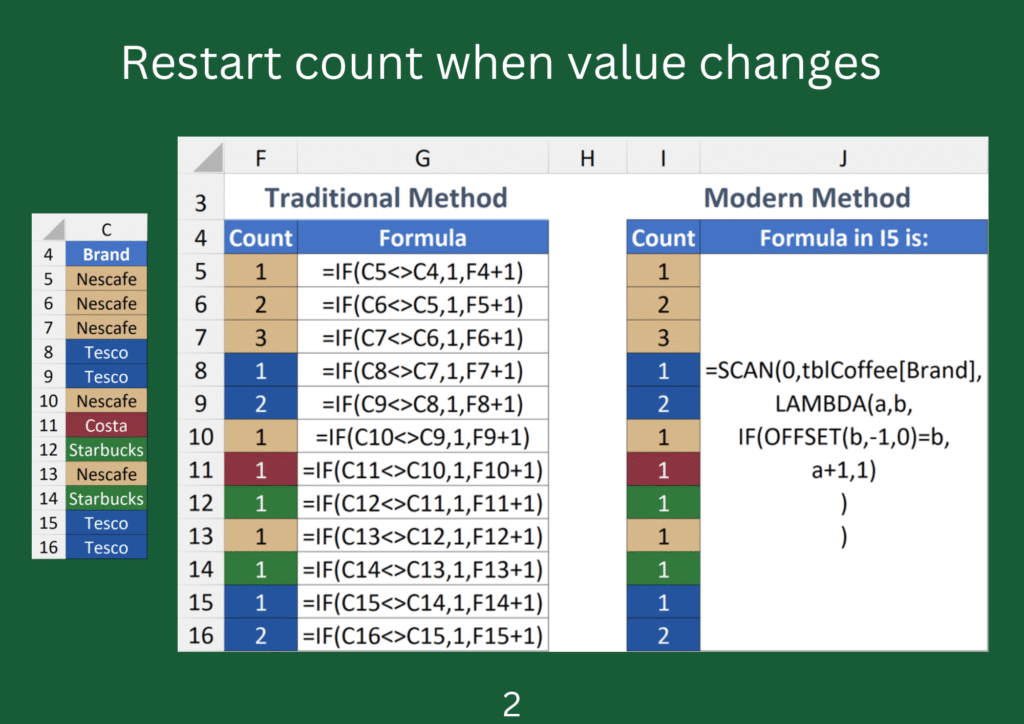Select the Brand header cell
The width and height of the screenshot is (1024, 724).
point(106,254)
